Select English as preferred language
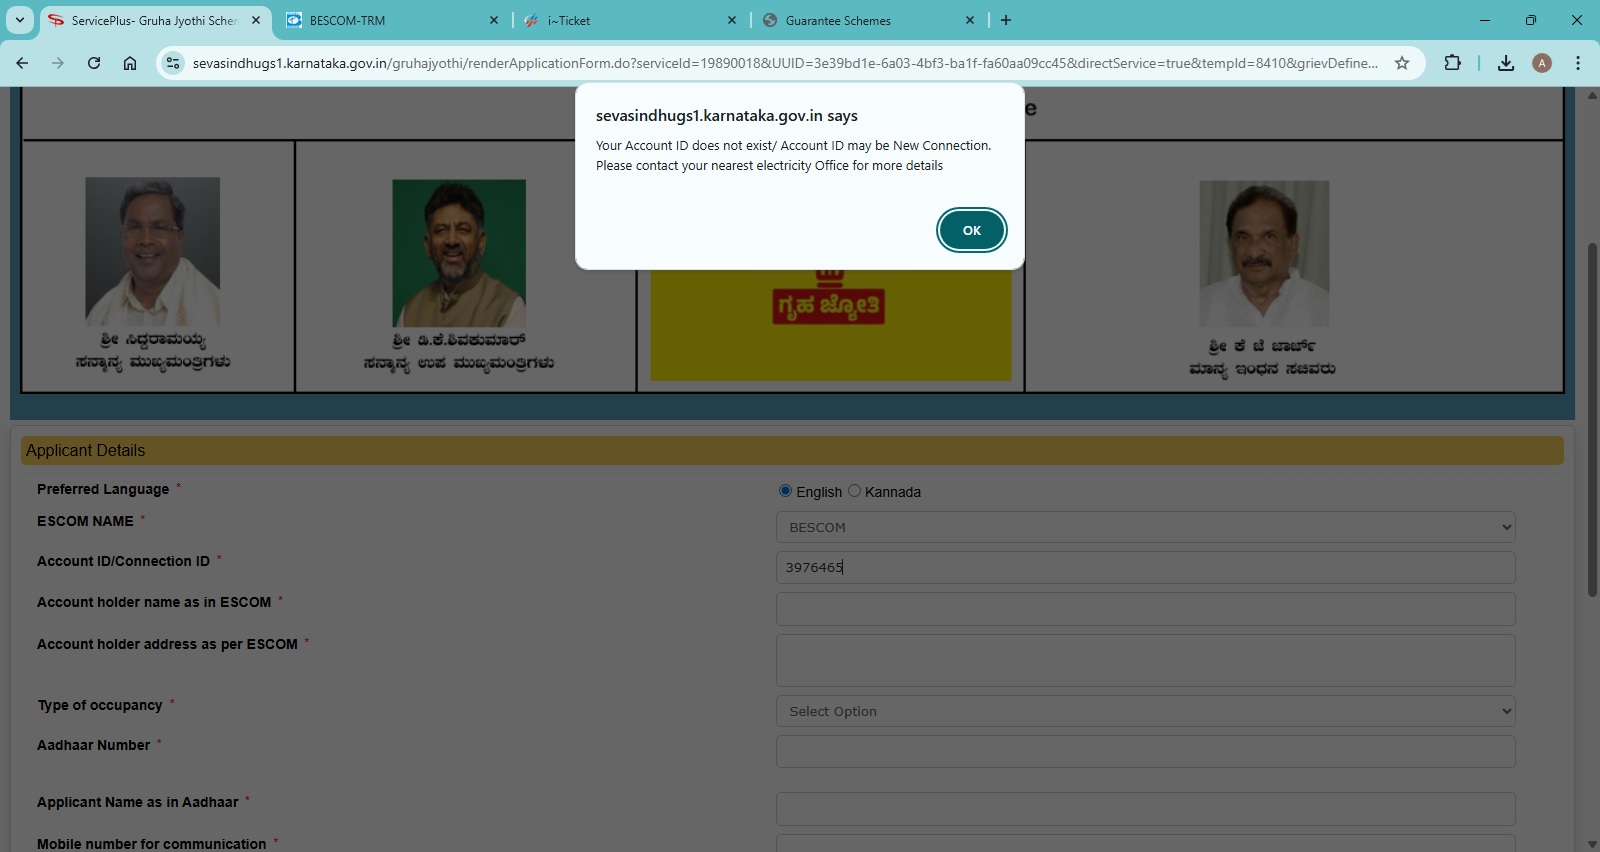The image size is (1600, 852). (785, 491)
